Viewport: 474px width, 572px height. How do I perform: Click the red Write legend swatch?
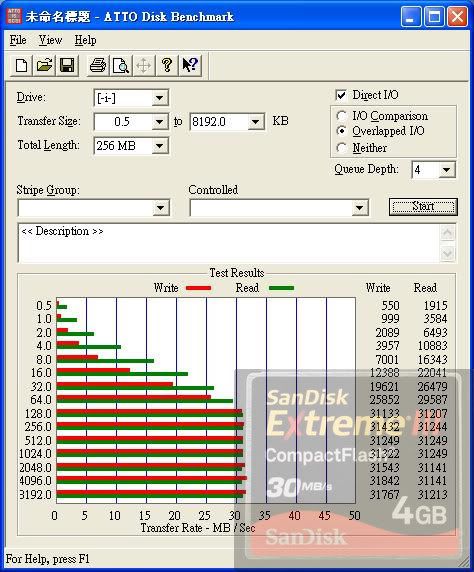tap(199, 288)
